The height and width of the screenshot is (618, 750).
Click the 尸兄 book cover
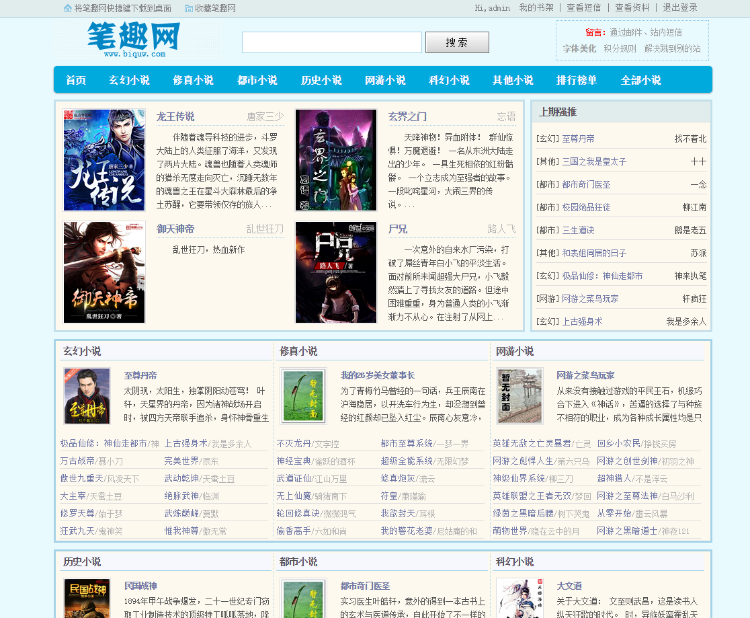[336, 272]
